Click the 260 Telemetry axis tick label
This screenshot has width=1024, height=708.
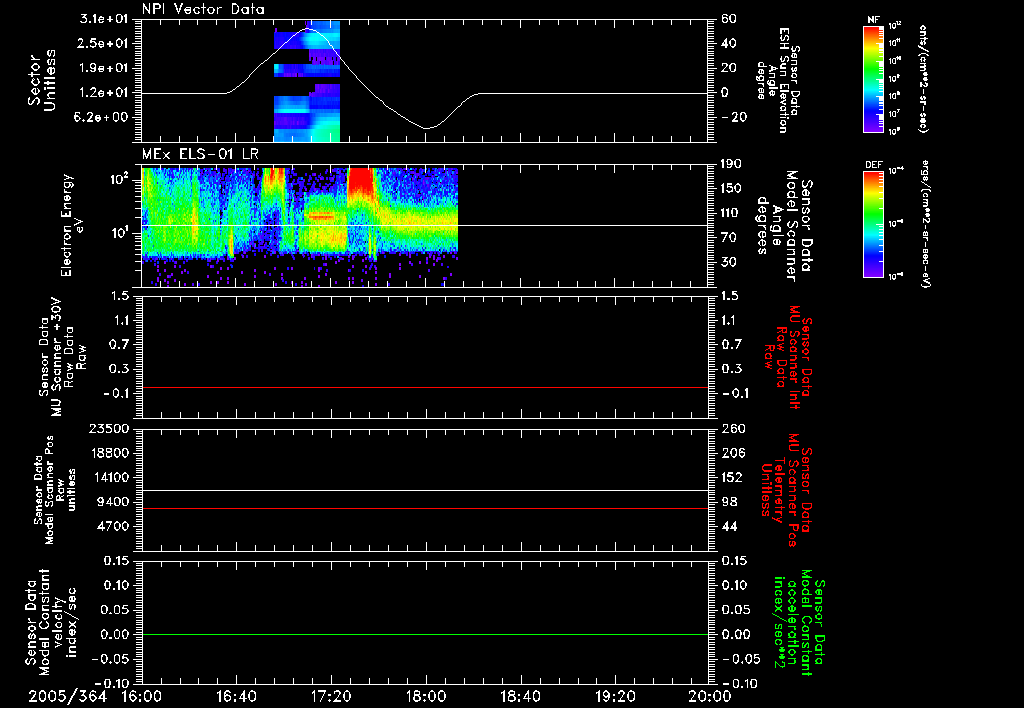click(x=733, y=428)
